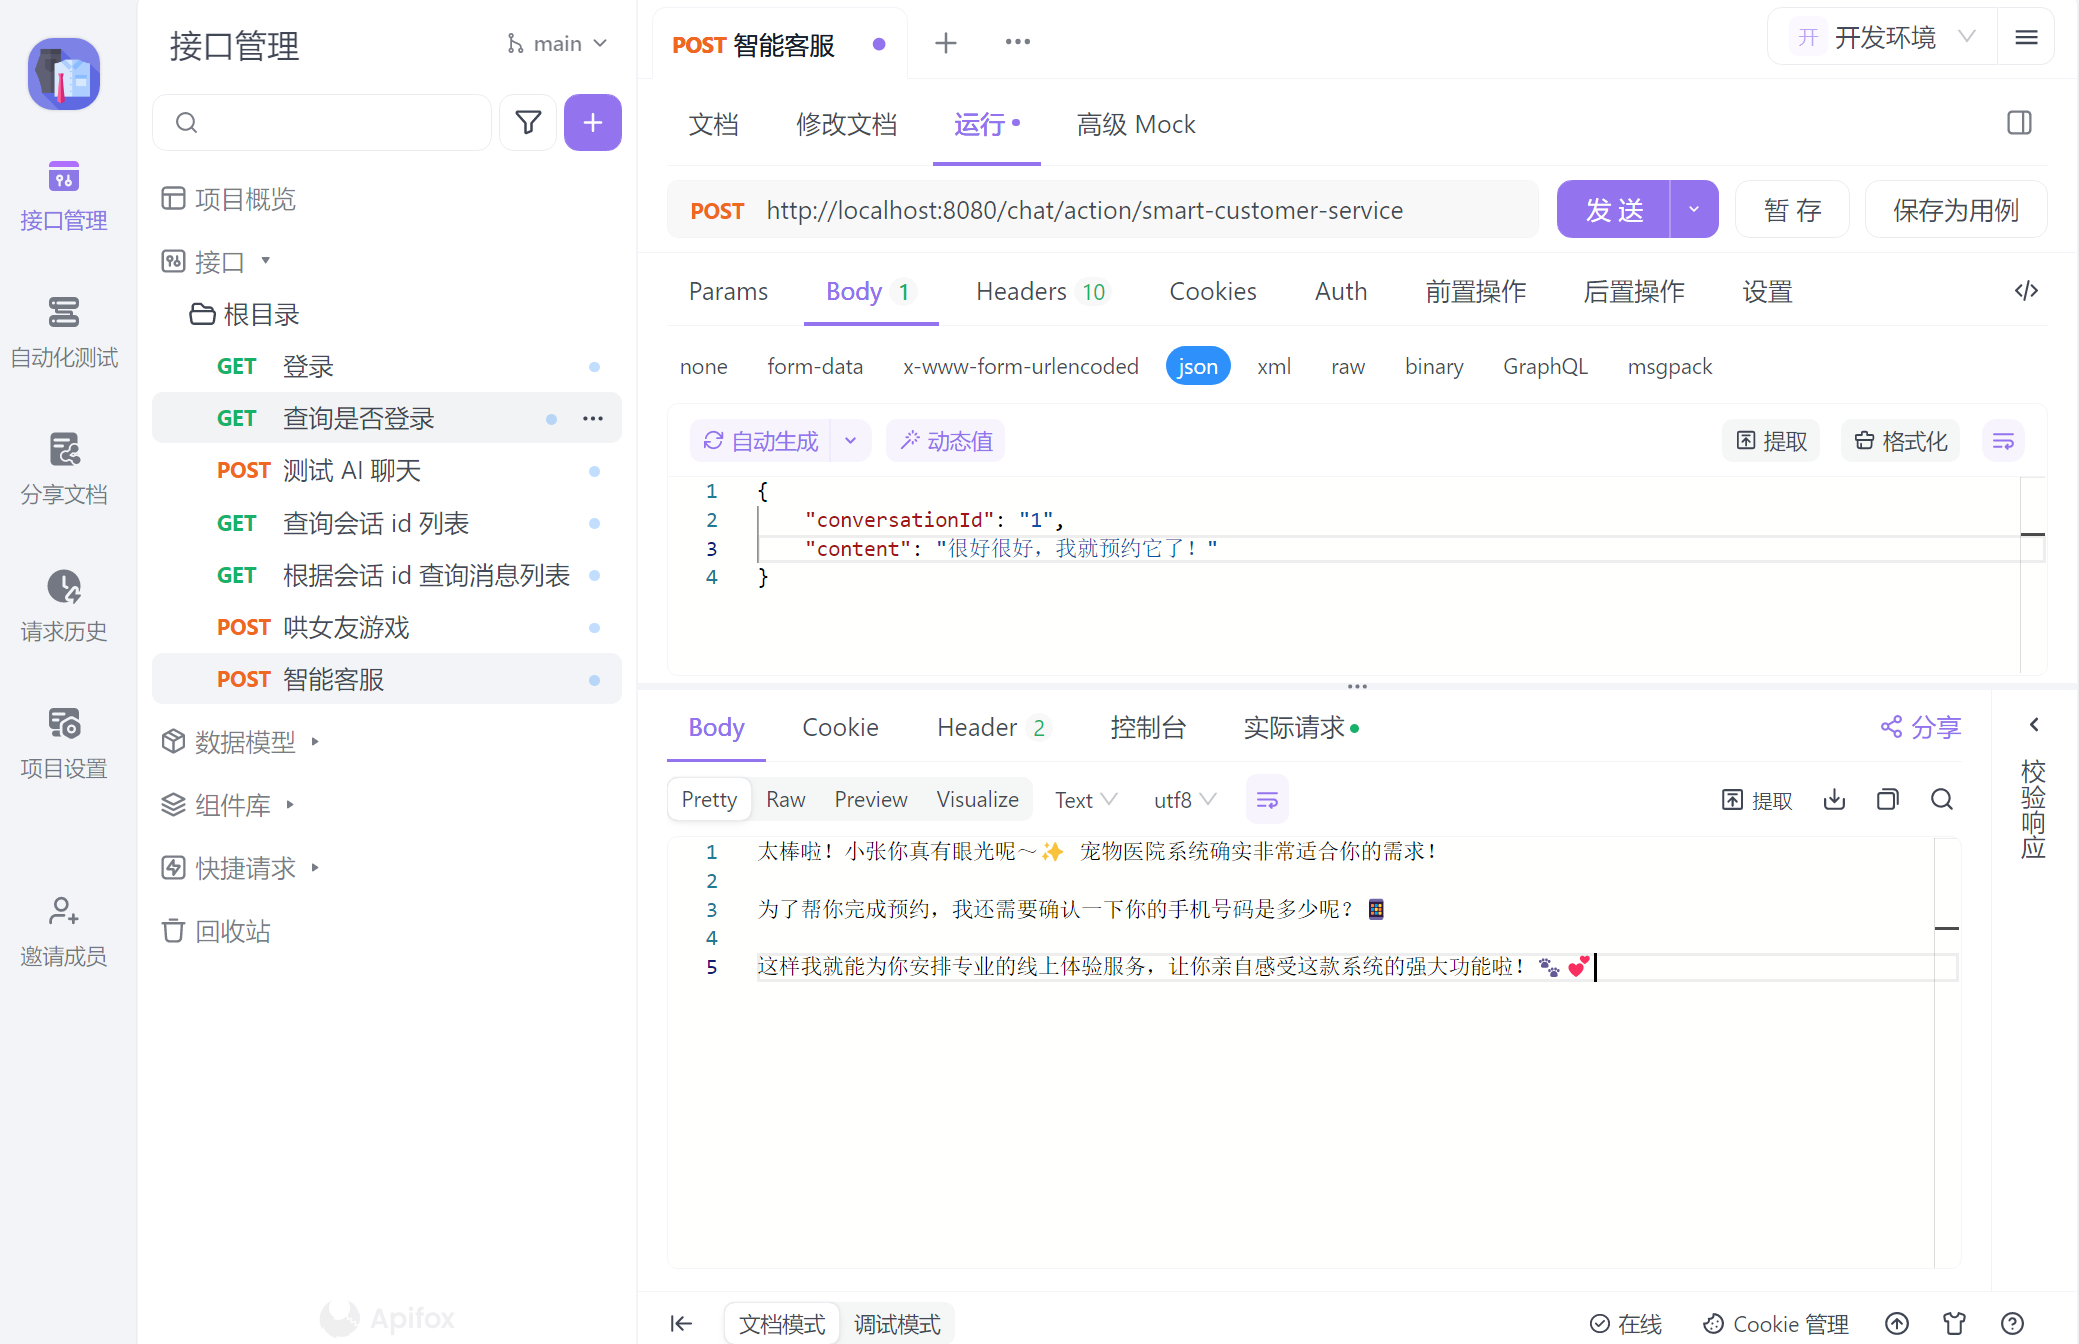Select the json body type

(1197, 366)
